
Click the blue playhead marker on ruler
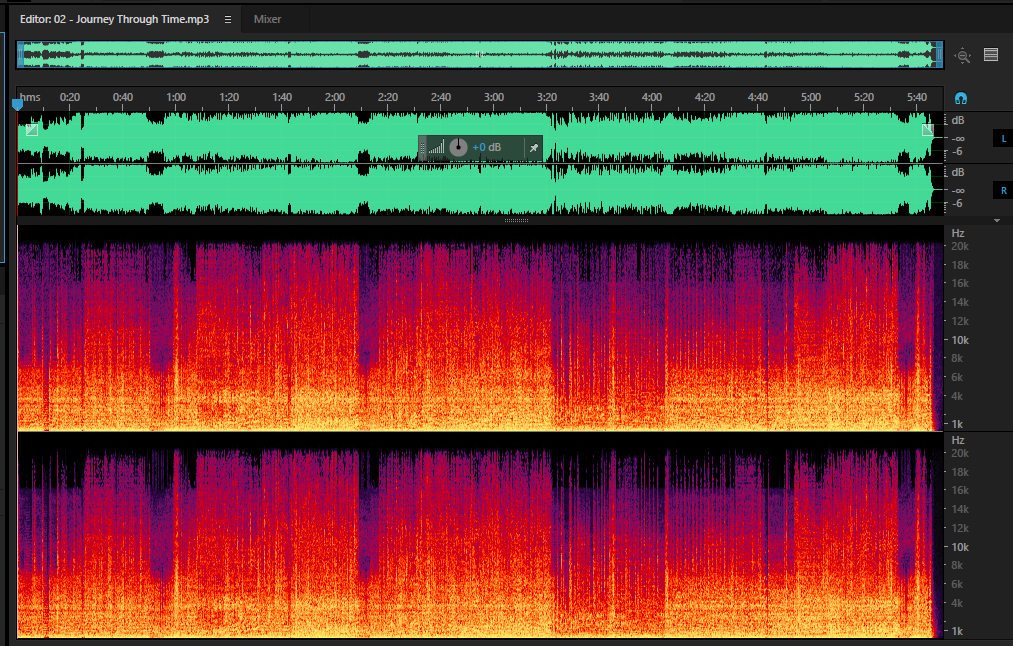tap(17, 103)
